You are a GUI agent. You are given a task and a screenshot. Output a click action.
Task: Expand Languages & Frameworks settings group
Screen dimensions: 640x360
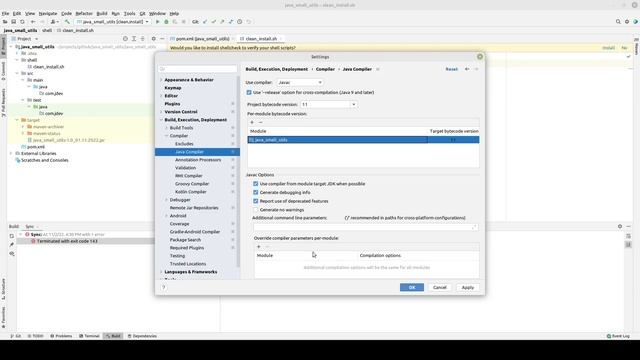[x=162, y=272]
